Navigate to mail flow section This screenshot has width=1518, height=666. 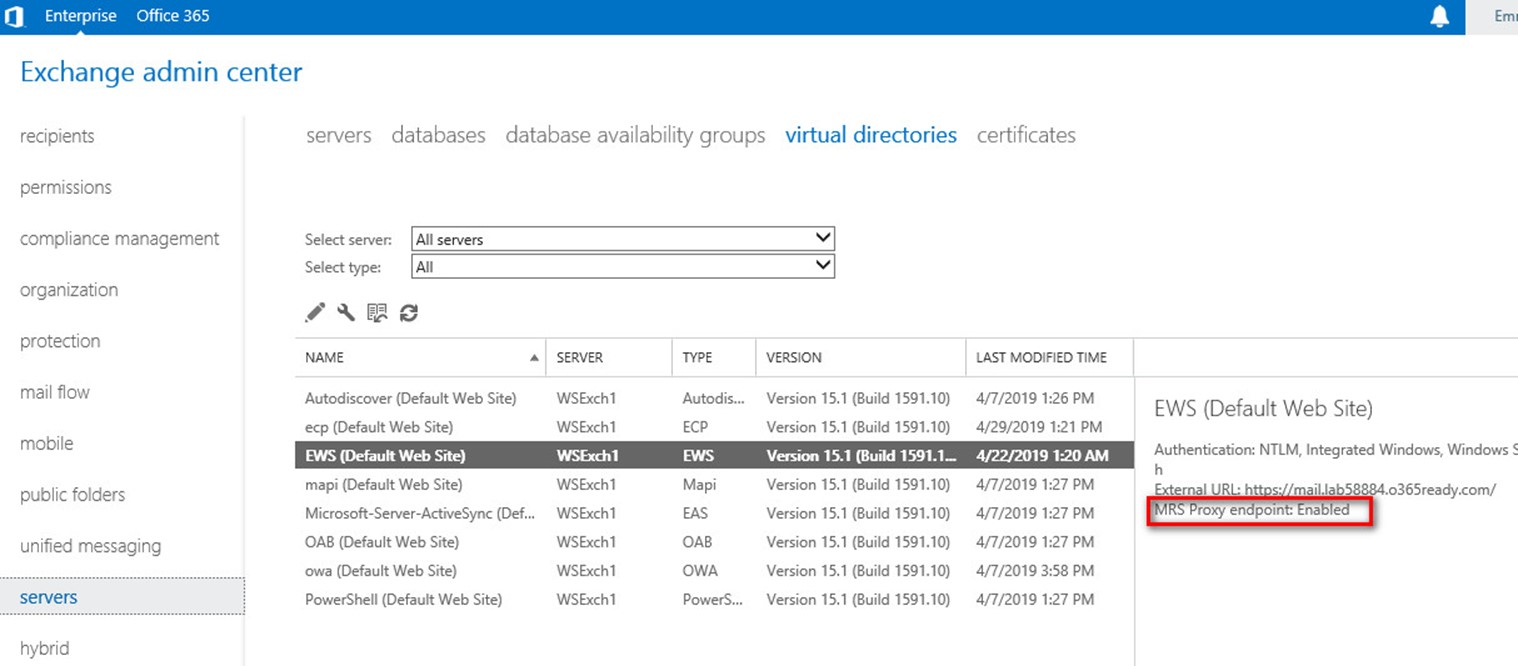coord(55,392)
